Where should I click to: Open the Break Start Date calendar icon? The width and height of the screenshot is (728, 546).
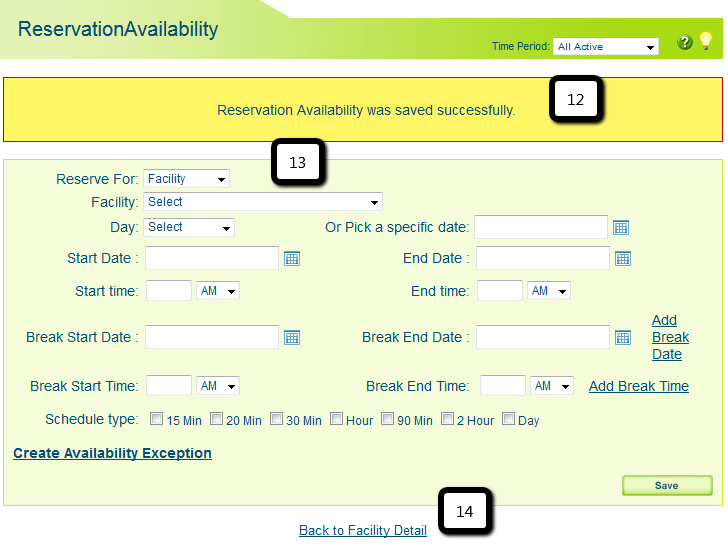click(x=292, y=337)
